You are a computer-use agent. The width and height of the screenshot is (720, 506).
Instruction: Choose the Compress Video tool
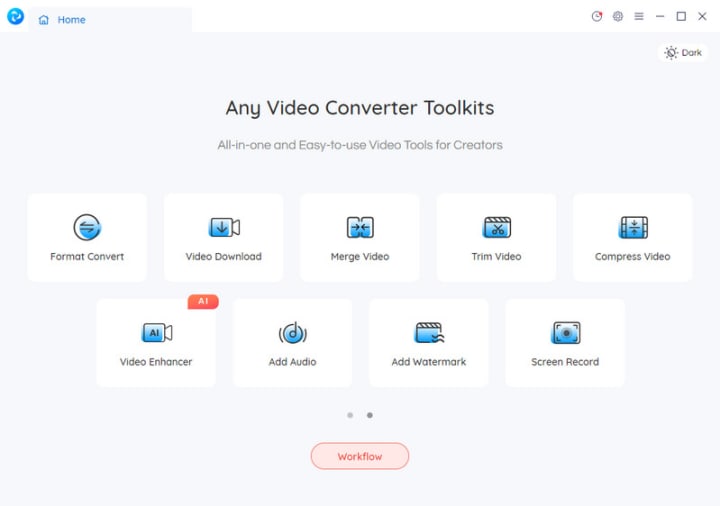633,237
